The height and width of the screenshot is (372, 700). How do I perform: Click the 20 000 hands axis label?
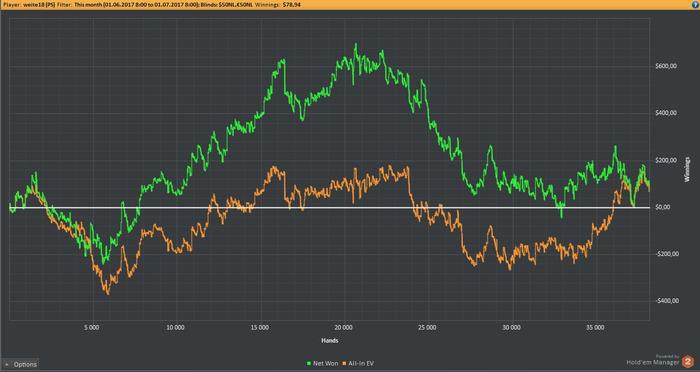343,328
